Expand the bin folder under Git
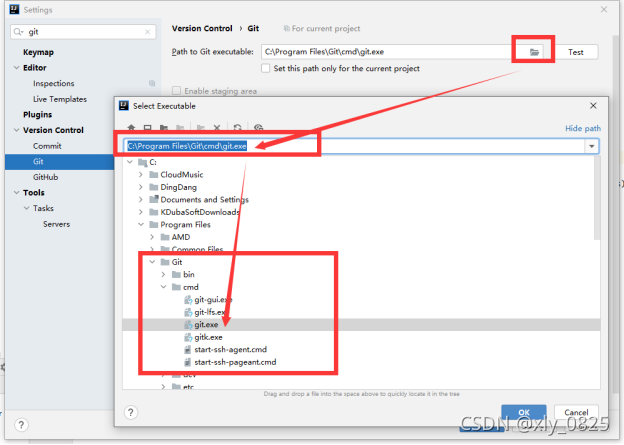624x445 pixels. tap(163, 275)
